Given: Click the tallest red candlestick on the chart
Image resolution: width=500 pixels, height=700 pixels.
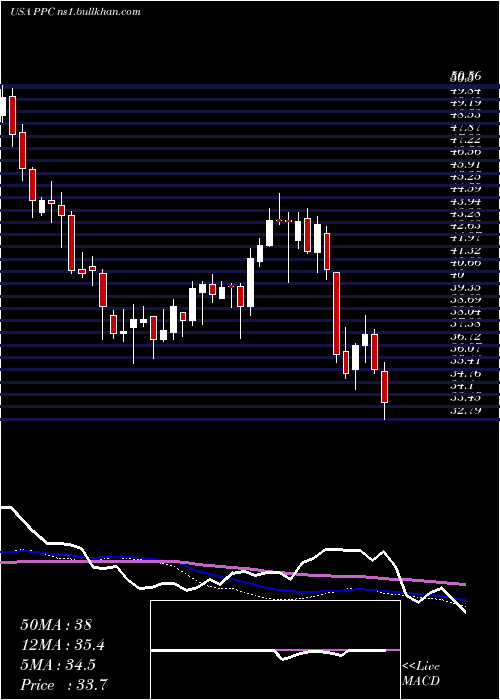Looking at the screenshot, I should point(337,313).
